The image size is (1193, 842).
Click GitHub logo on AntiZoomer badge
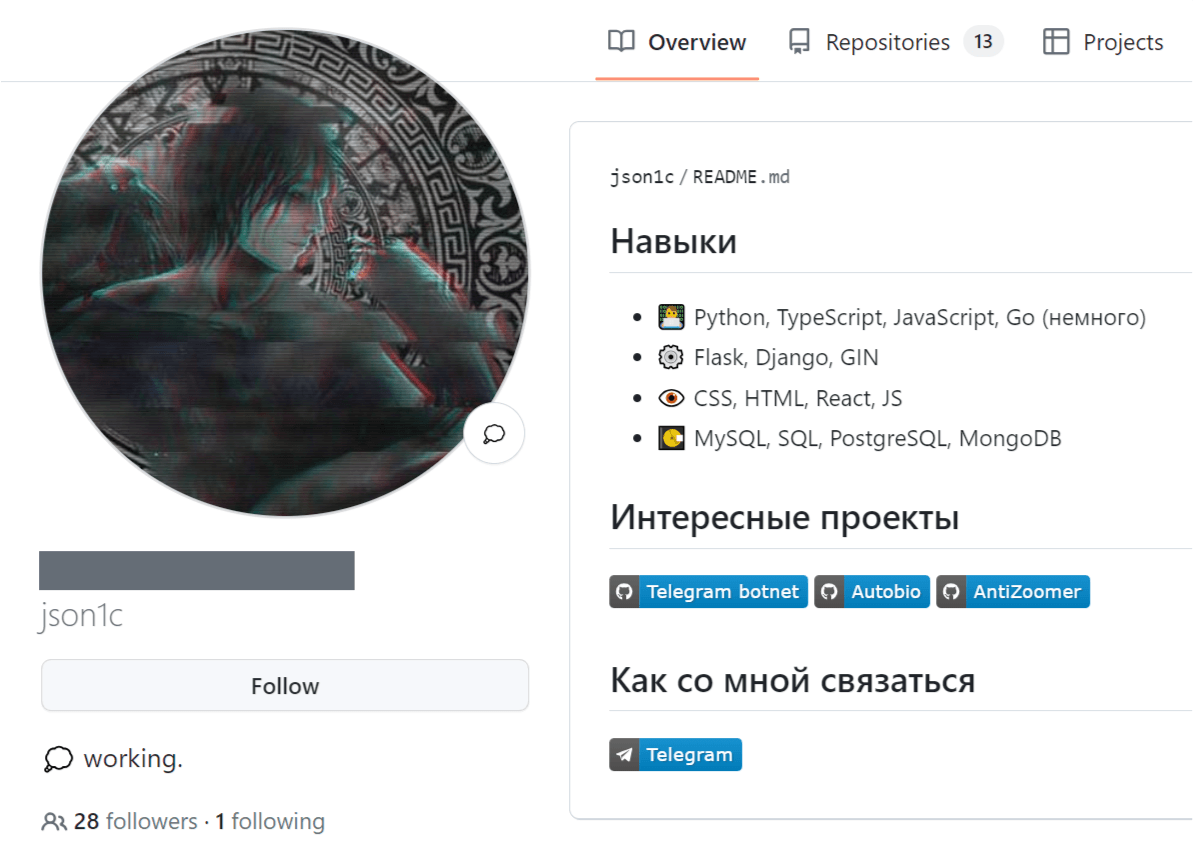(951, 592)
